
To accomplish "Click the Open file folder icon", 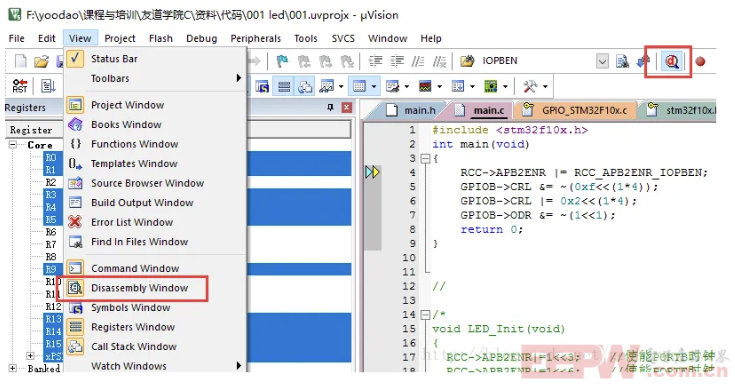I will pyautogui.click(x=41, y=61).
